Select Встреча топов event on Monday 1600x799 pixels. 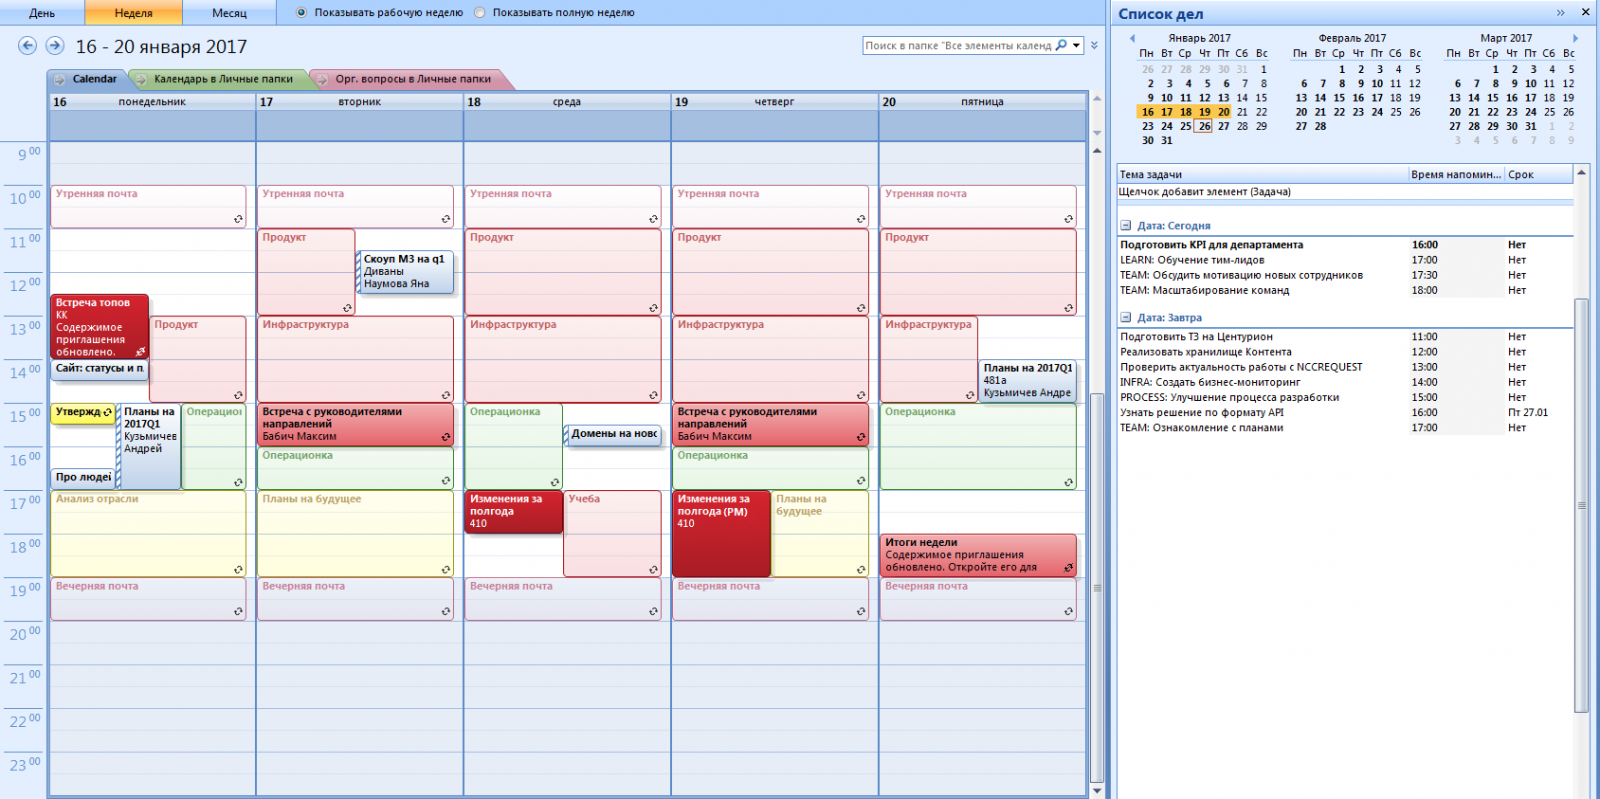(99, 327)
